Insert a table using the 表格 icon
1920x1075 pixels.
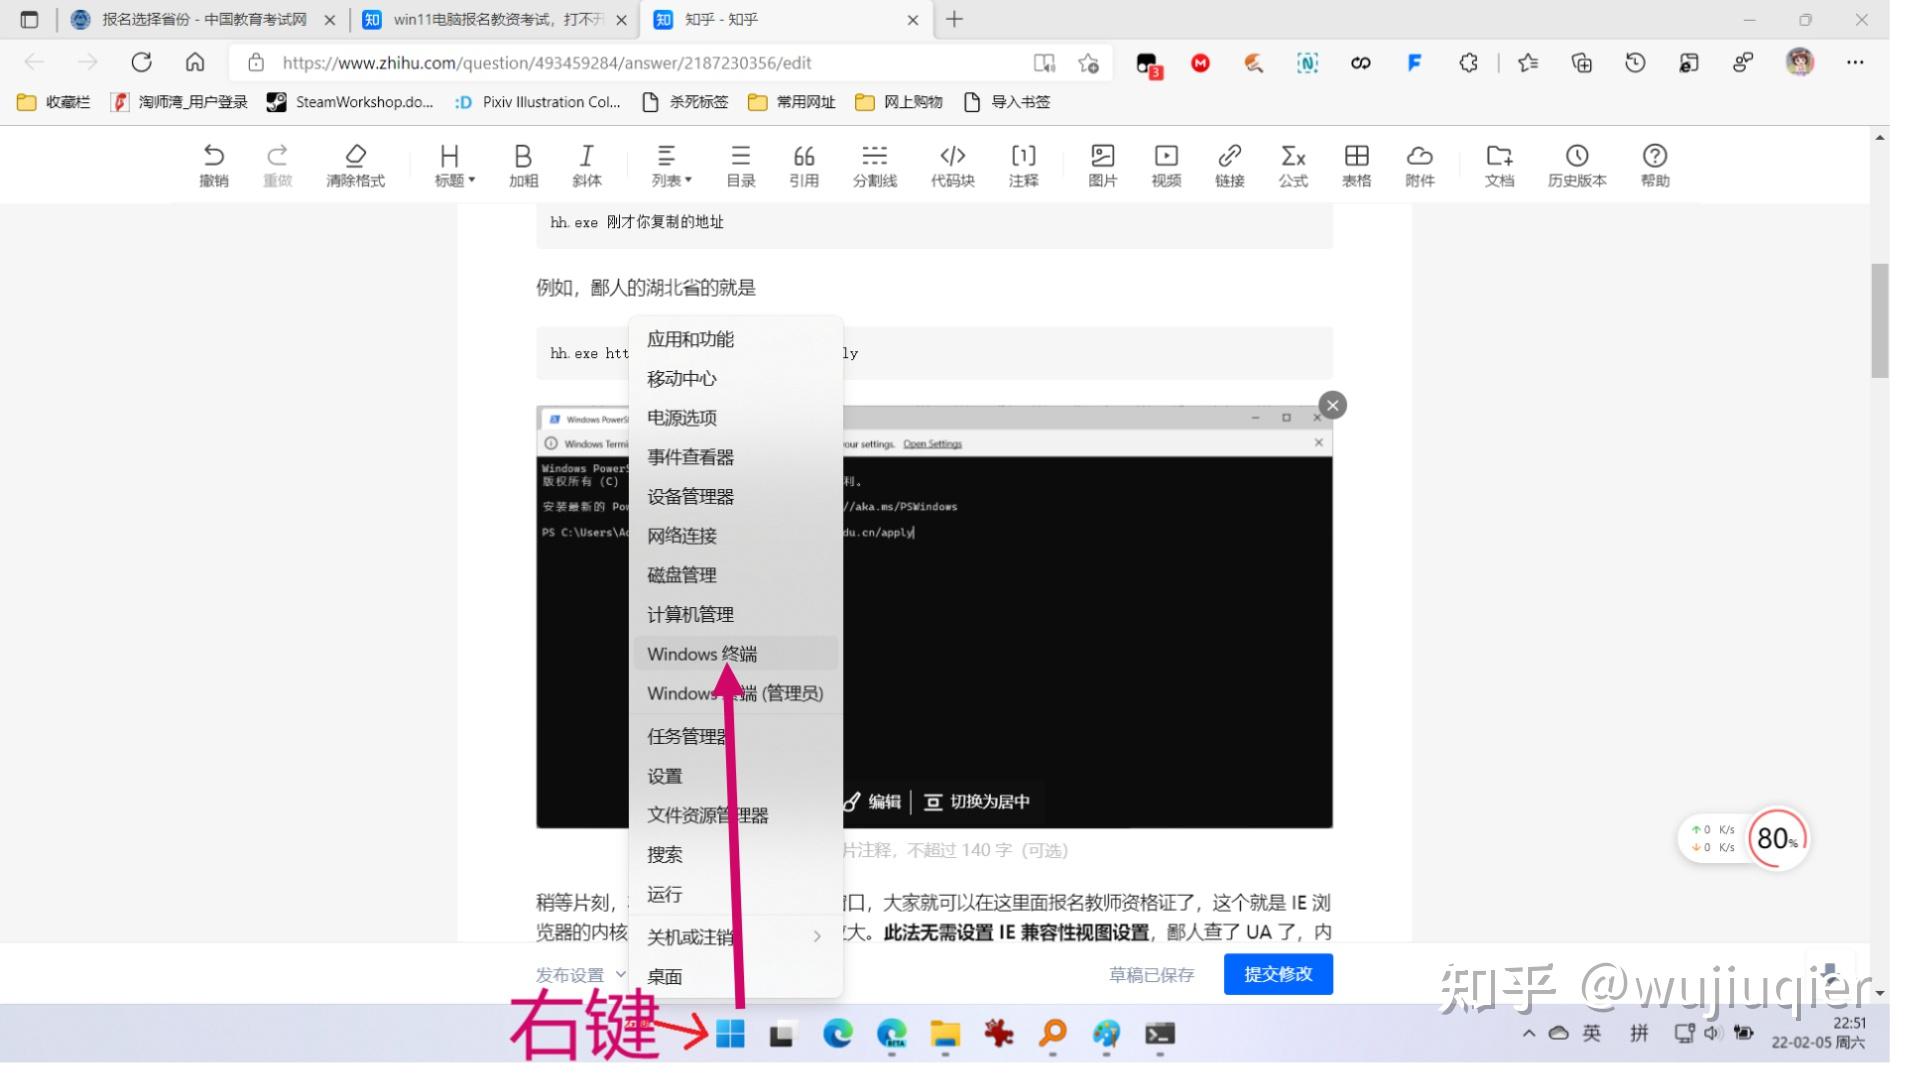click(x=1357, y=165)
